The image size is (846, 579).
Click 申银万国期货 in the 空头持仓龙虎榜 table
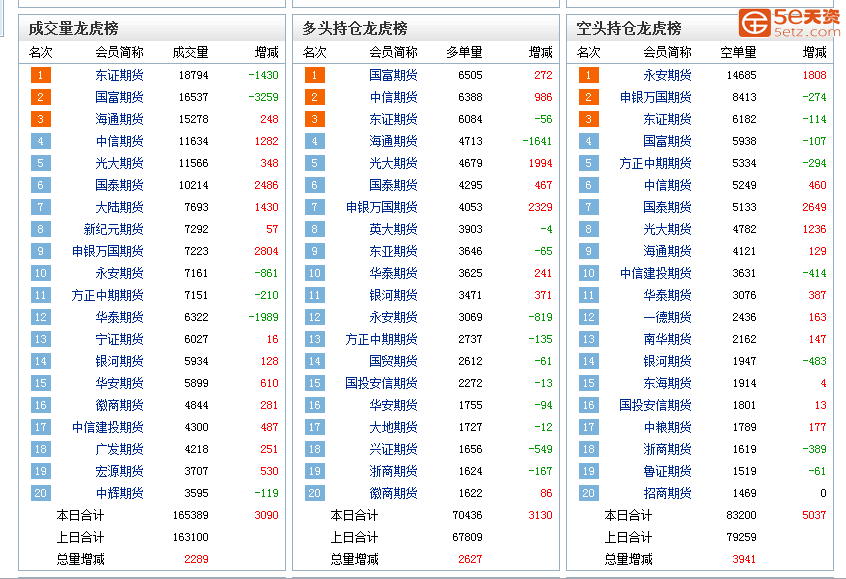click(x=656, y=97)
